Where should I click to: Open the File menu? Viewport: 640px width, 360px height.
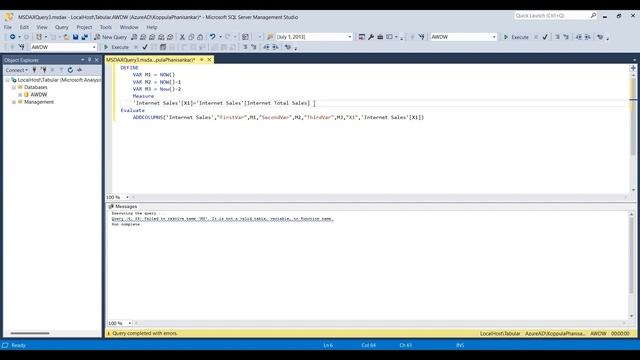point(8,27)
